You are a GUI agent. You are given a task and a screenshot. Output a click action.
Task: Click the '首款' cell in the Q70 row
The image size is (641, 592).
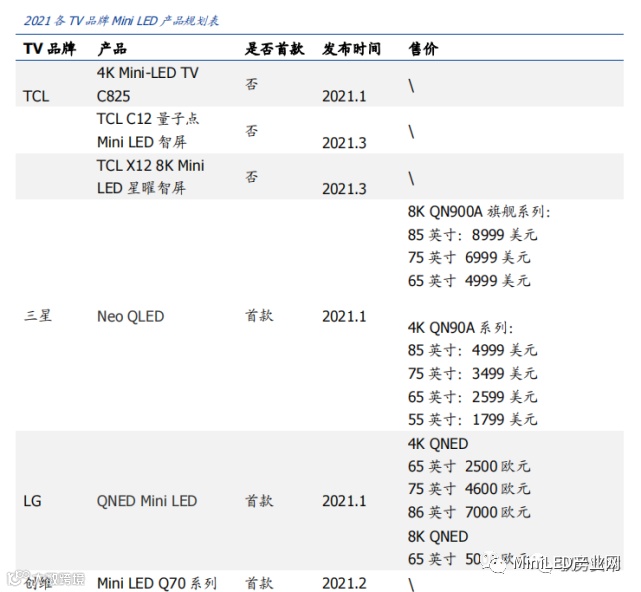coord(259,583)
